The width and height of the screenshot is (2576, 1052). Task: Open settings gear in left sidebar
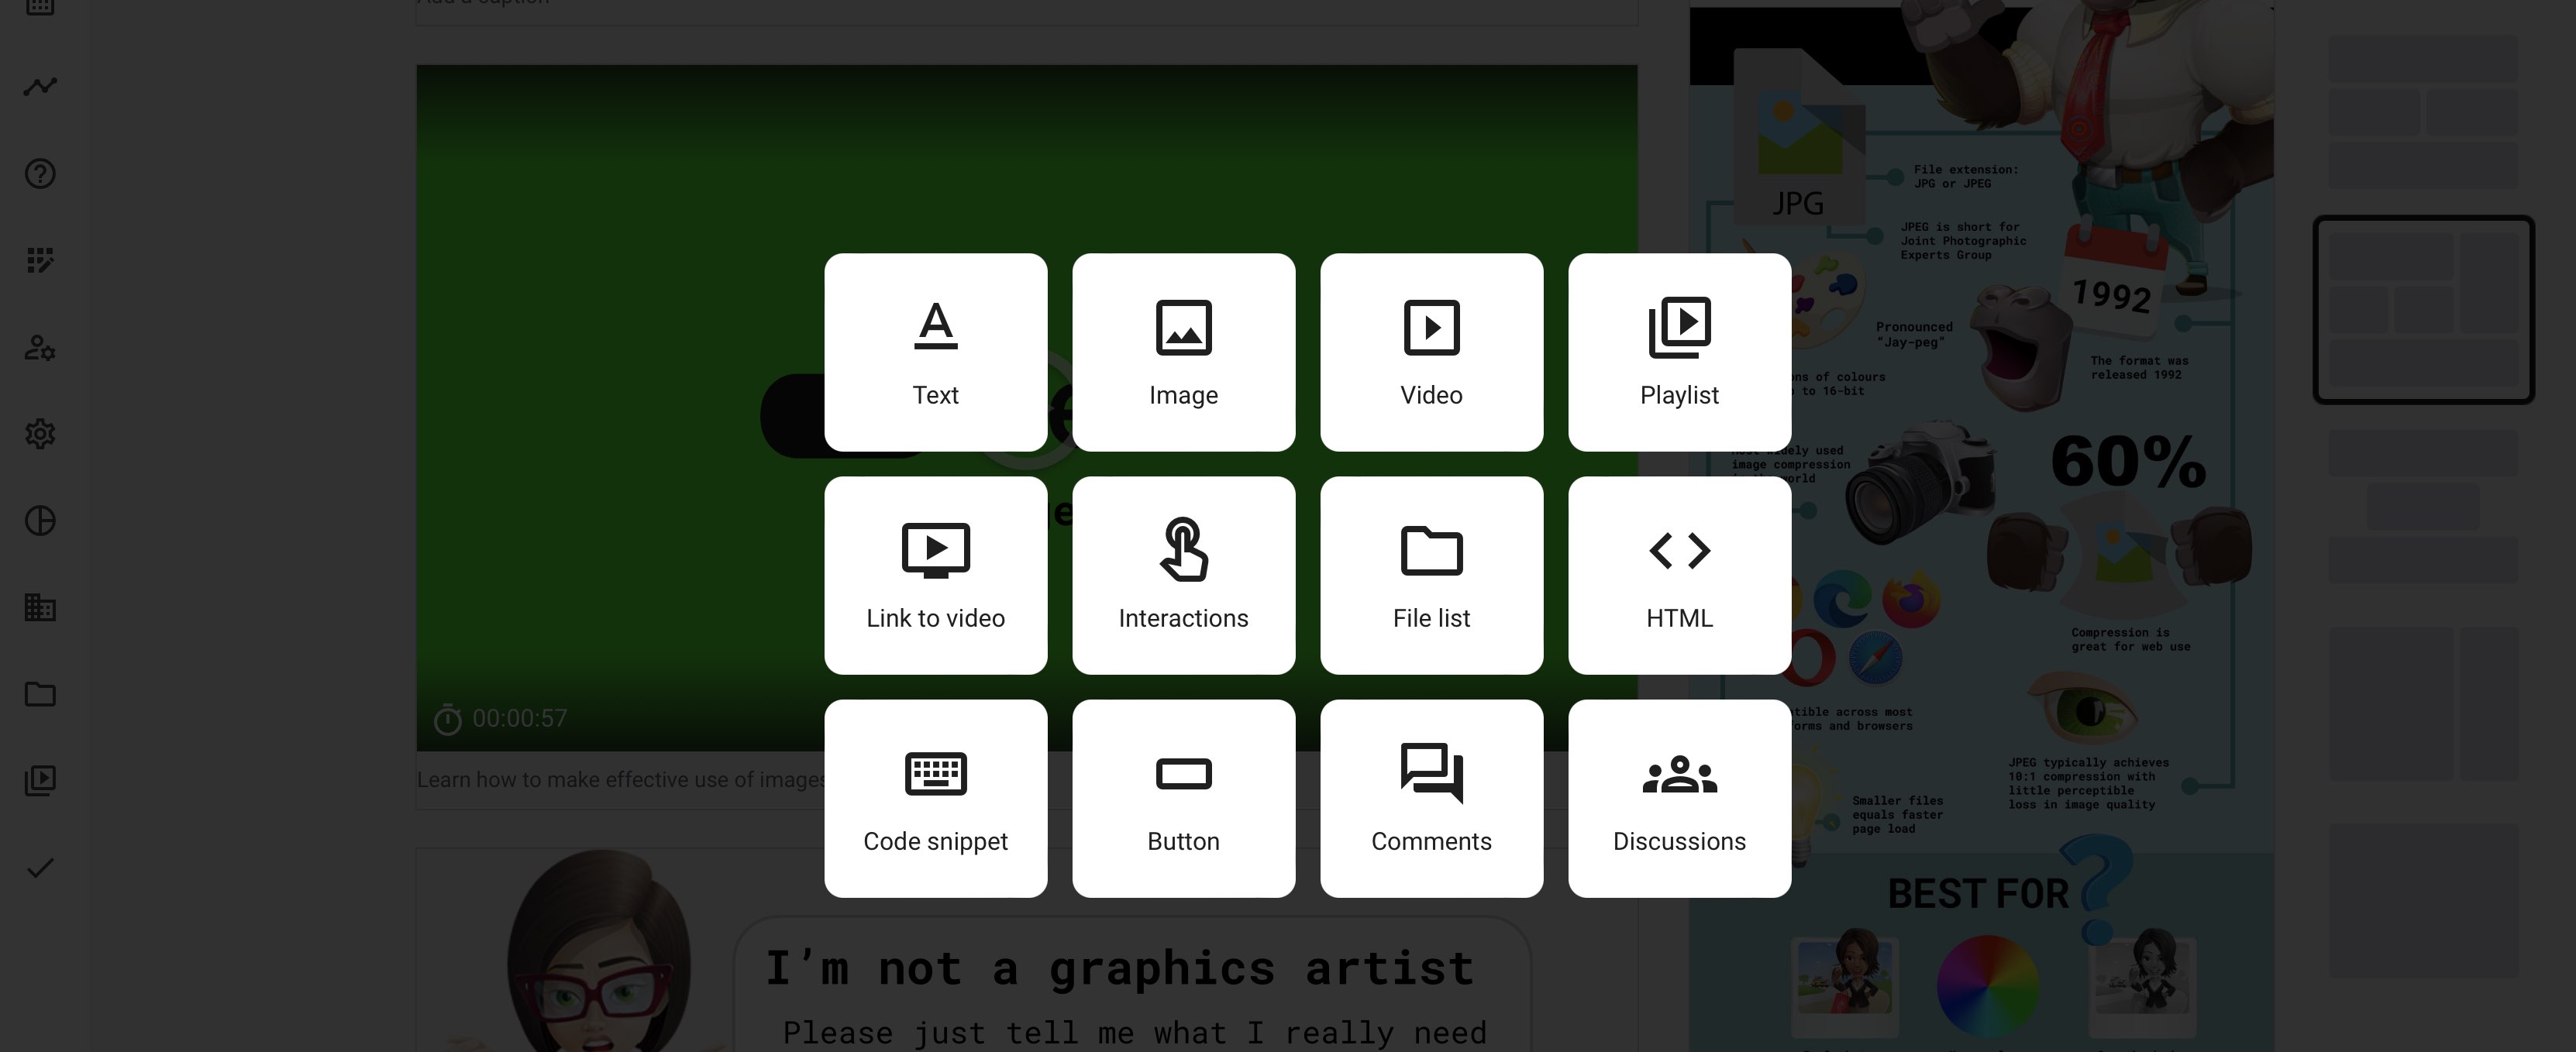point(40,434)
